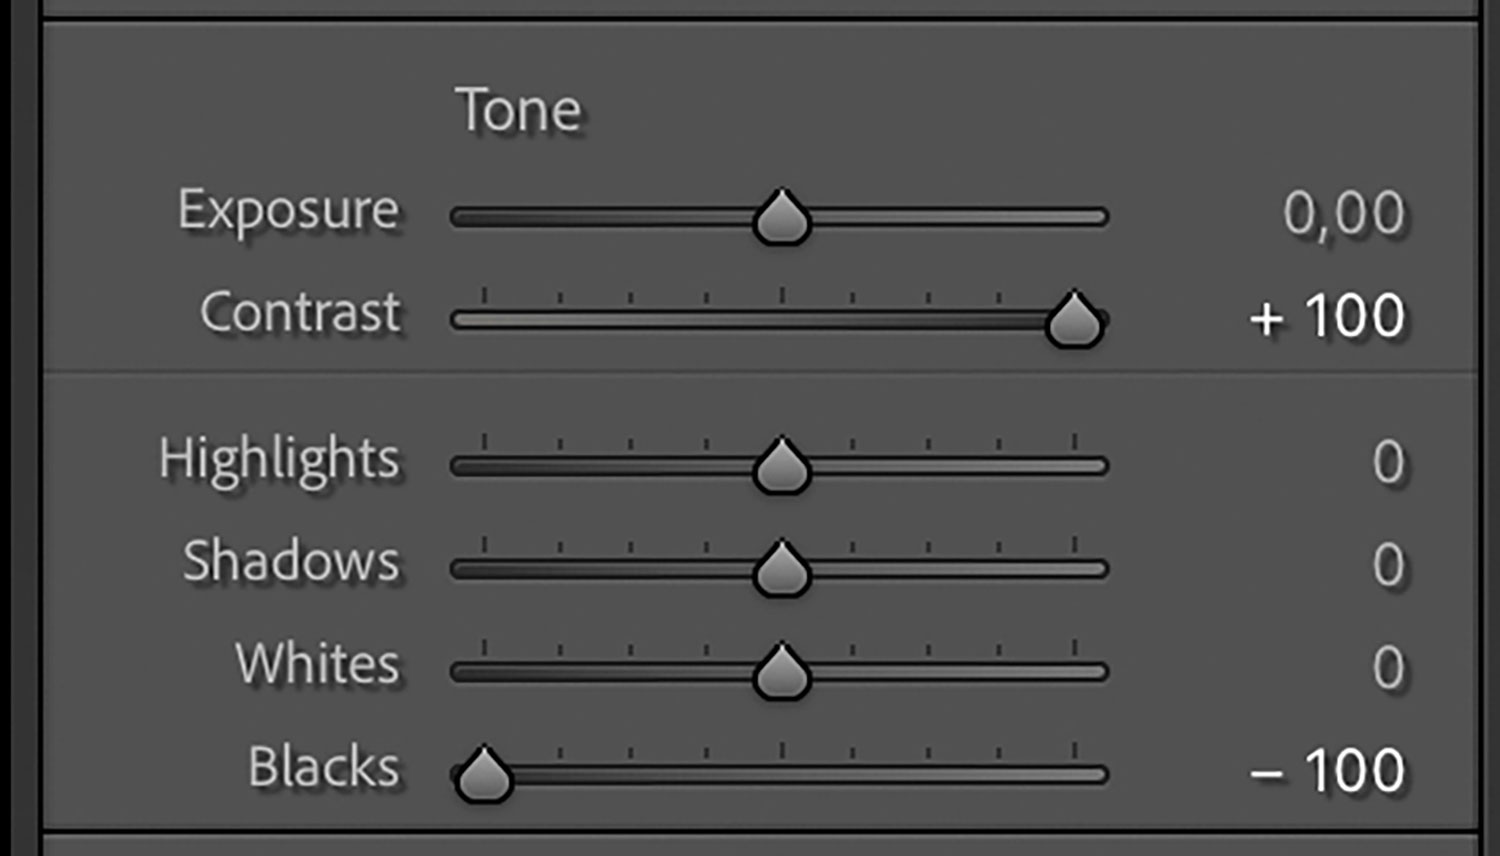Click the Exposure label
This screenshot has width=1500, height=856.
click(x=288, y=212)
